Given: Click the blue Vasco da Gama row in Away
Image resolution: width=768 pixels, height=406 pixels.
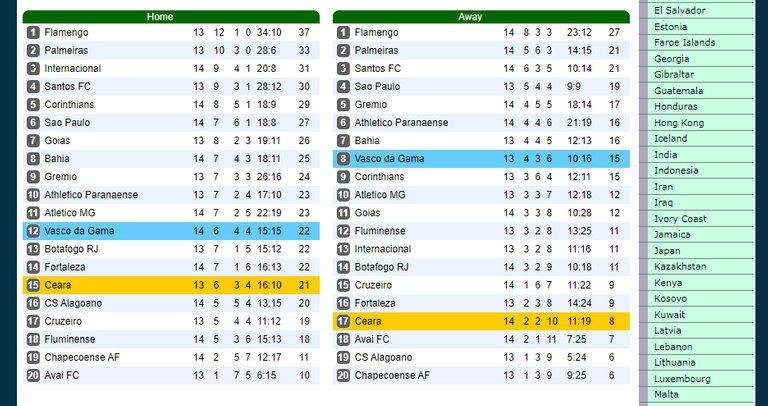Looking at the screenshot, I should click(x=481, y=159).
